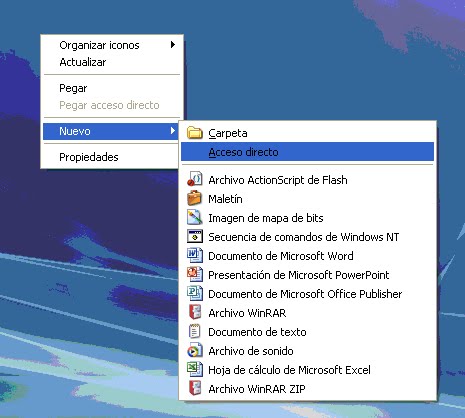Expand the Organizar iconos submenu arrow
This screenshot has width=465, height=418.
click(173, 45)
